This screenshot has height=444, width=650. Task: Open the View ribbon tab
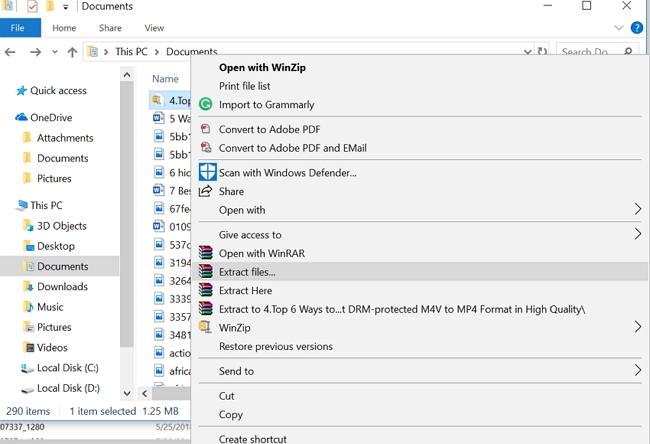(x=154, y=28)
